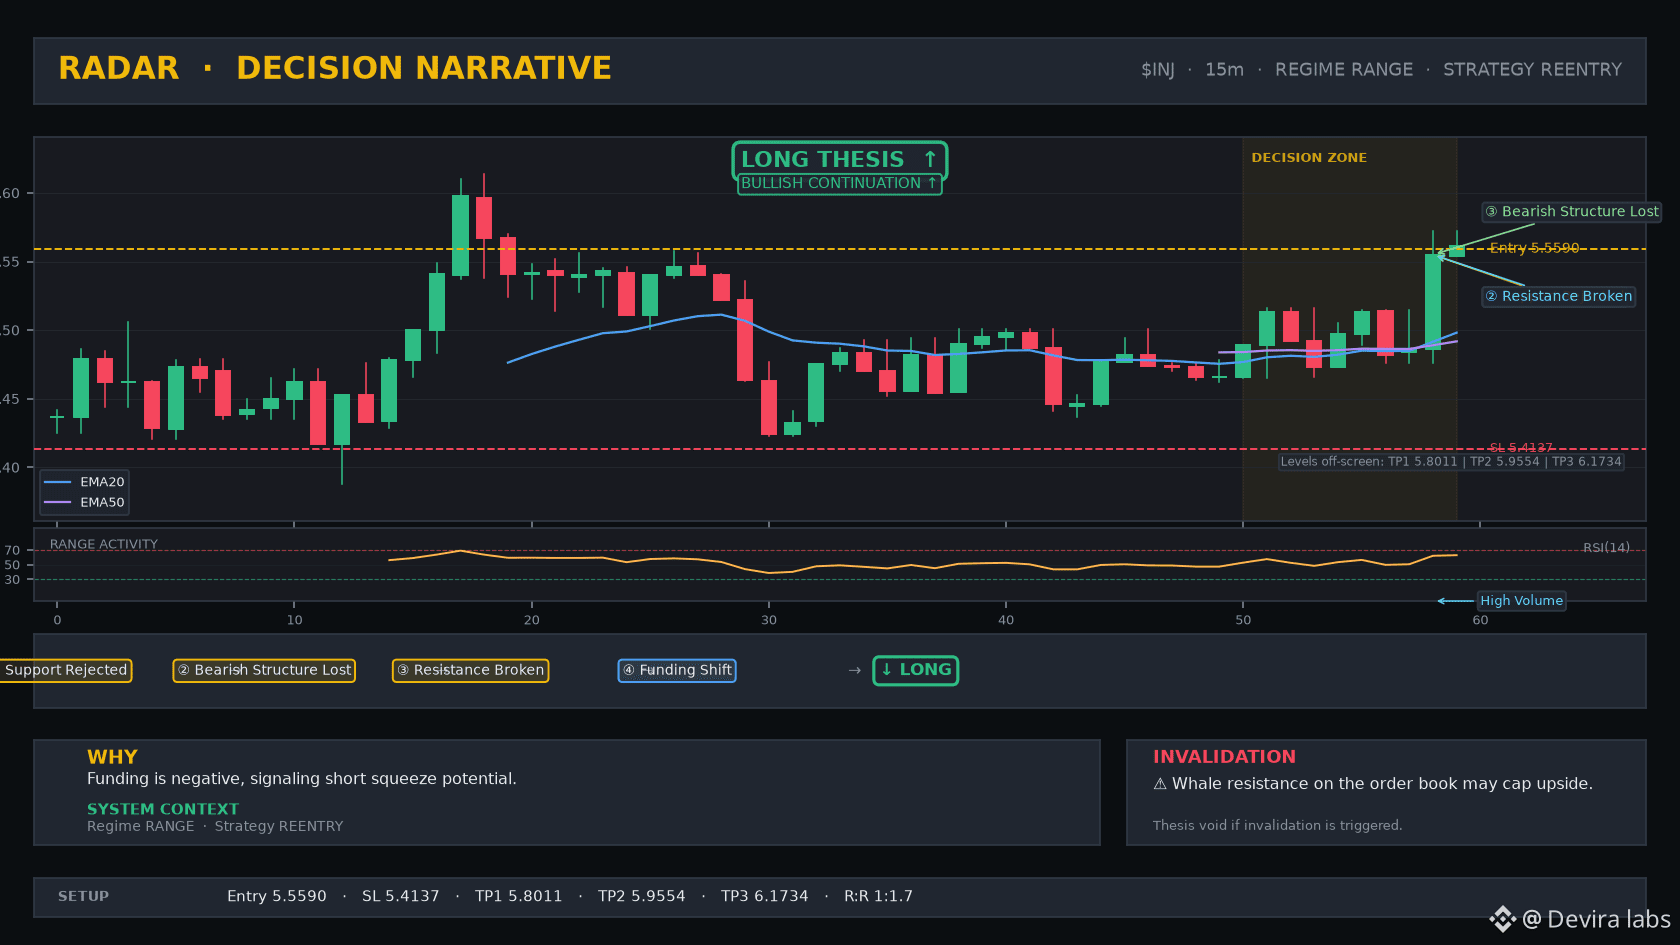This screenshot has height=945, width=1680.
Task: Click the EMA20 blue line legend swatch
Action: pyautogui.click(x=58, y=482)
